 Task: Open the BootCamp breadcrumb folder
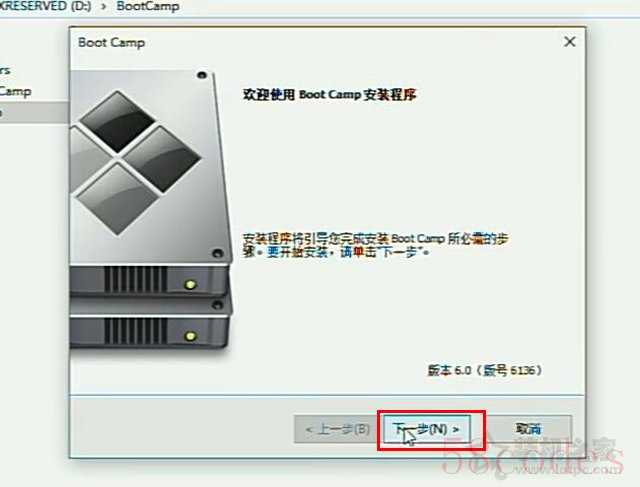pos(148,7)
